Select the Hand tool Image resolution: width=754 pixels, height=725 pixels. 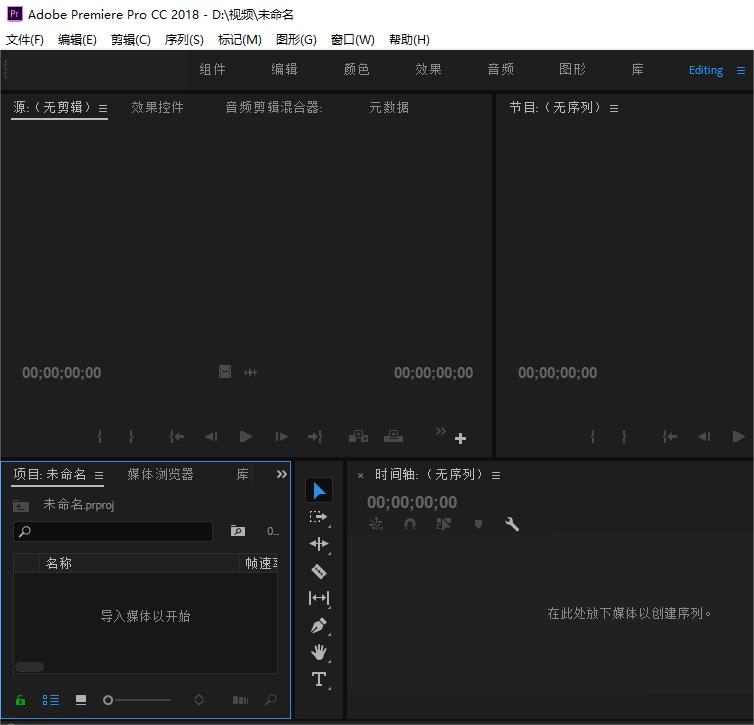(x=319, y=652)
